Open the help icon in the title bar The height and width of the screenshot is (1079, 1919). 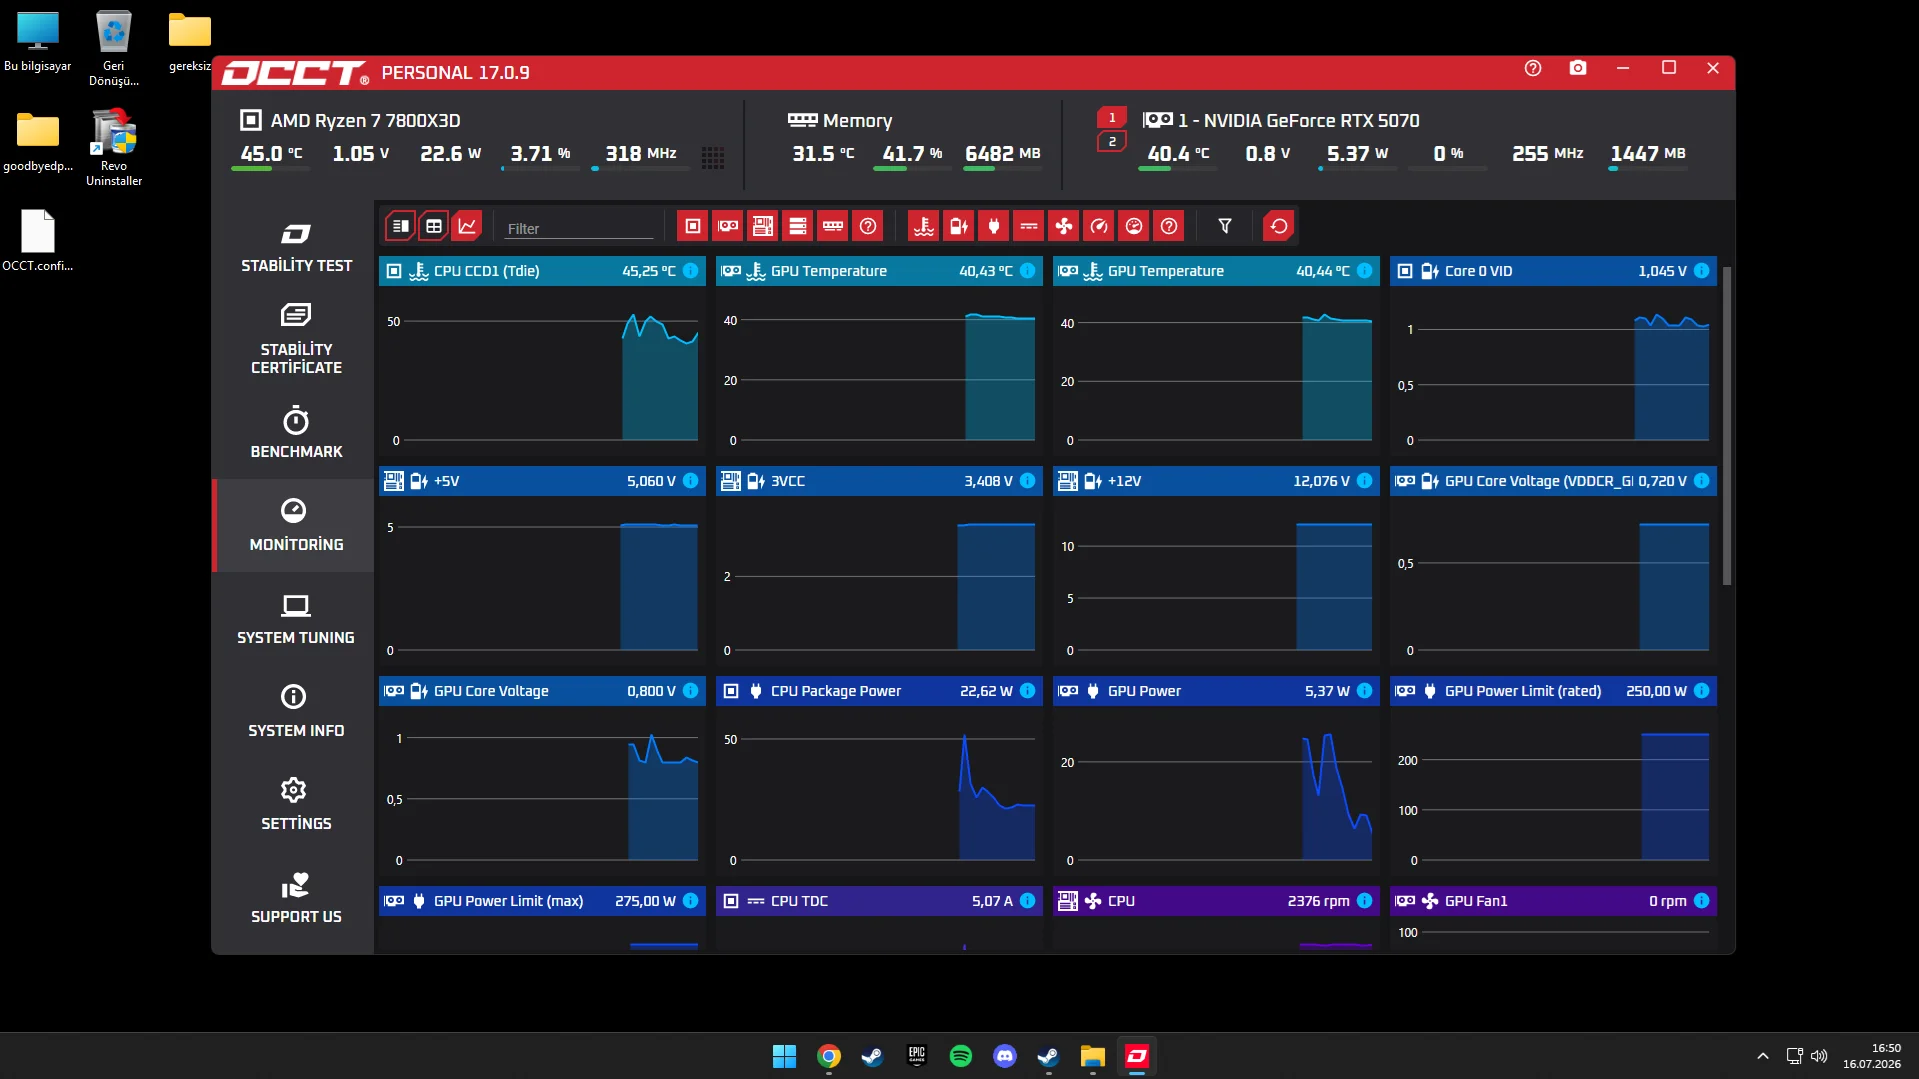pos(1533,69)
